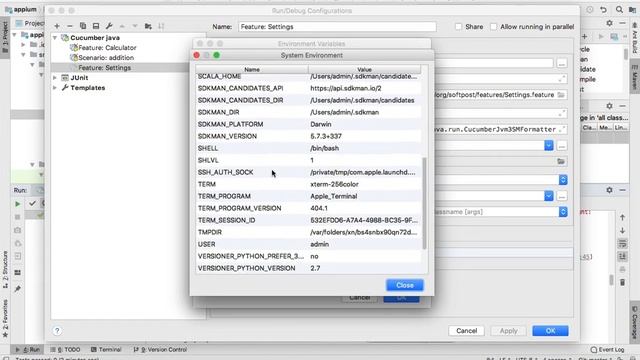
Task: Enable Allow running in parallel checkbox
Action: [x=493, y=27]
